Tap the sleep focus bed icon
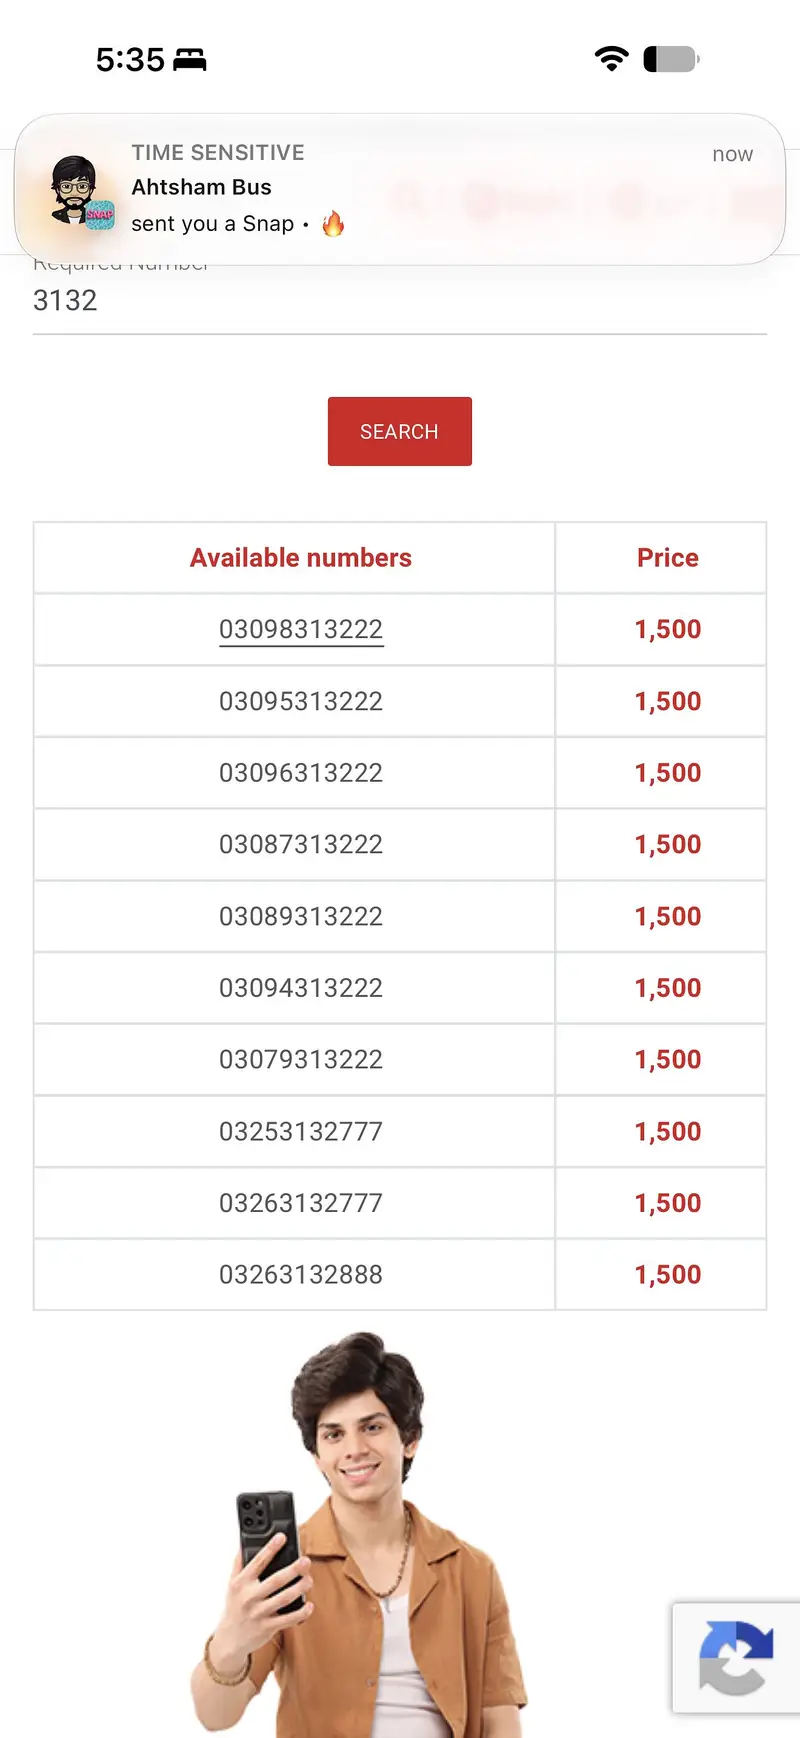Screen dimensions: 800x1738 (x=190, y=60)
